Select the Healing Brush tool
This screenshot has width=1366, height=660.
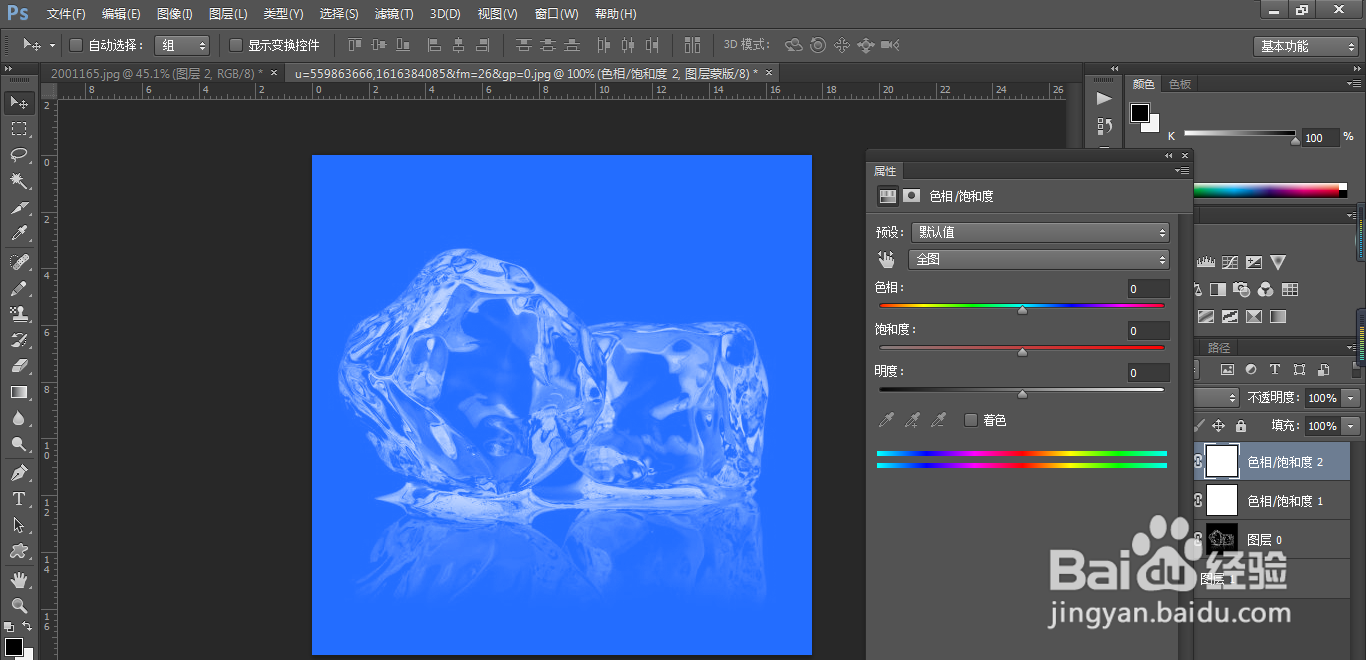[19, 262]
